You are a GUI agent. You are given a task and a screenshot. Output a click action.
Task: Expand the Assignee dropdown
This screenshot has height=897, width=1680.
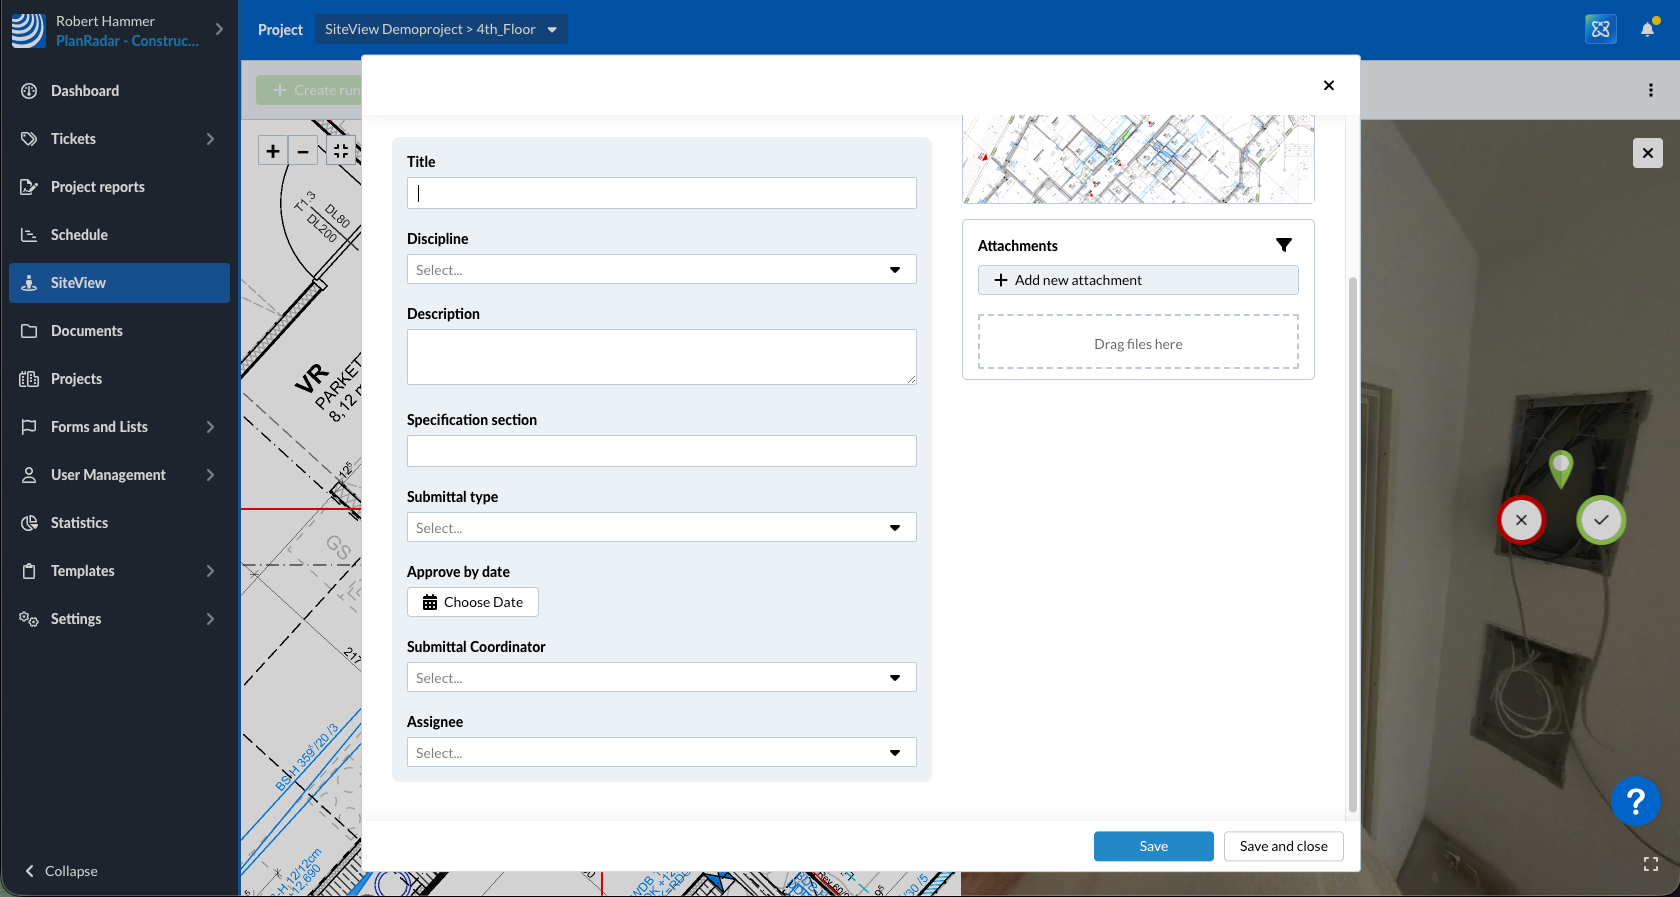(x=661, y=753)
